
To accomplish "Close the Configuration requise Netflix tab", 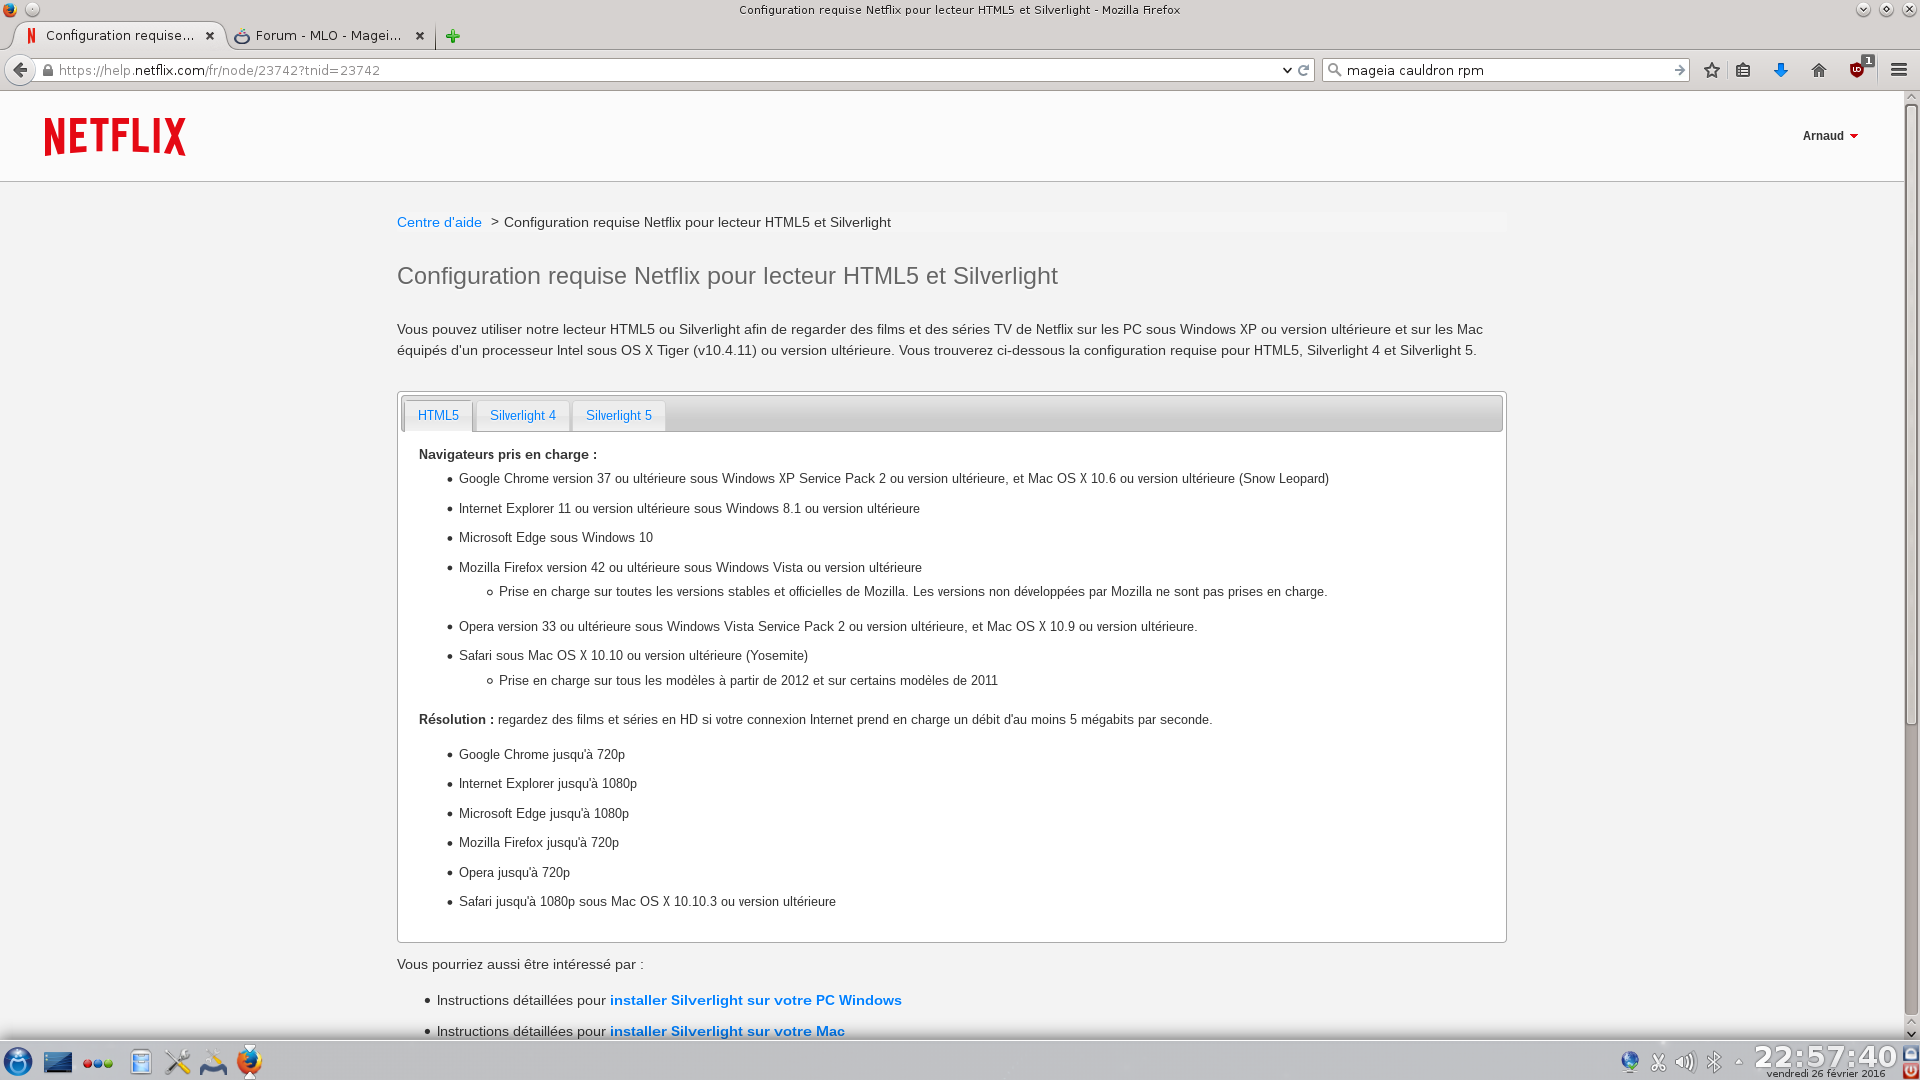I will [210, 36].
